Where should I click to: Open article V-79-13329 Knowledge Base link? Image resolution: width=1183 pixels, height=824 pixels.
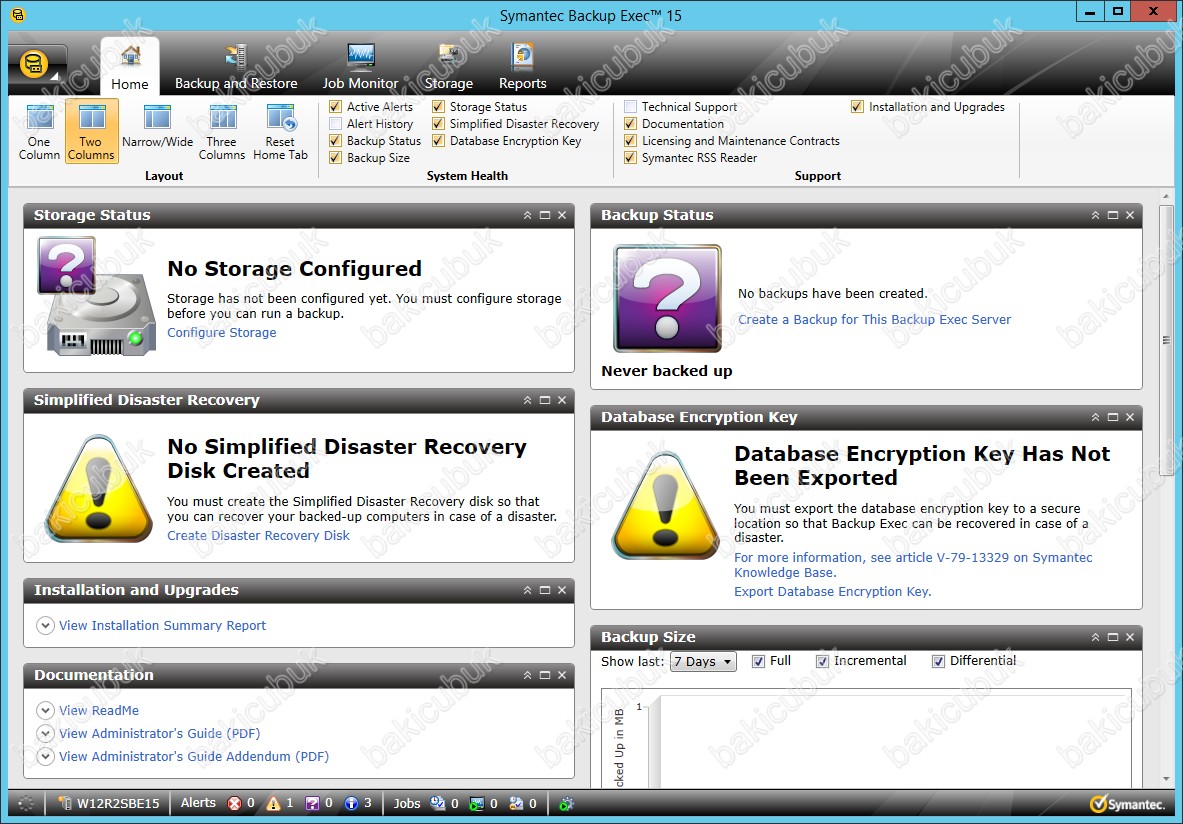(913, 565)
